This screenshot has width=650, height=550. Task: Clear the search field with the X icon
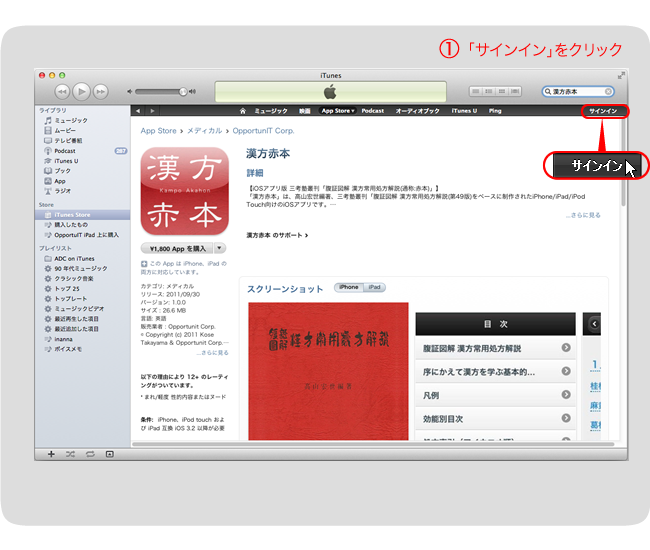pyautogui.click(x=608, y=91)
